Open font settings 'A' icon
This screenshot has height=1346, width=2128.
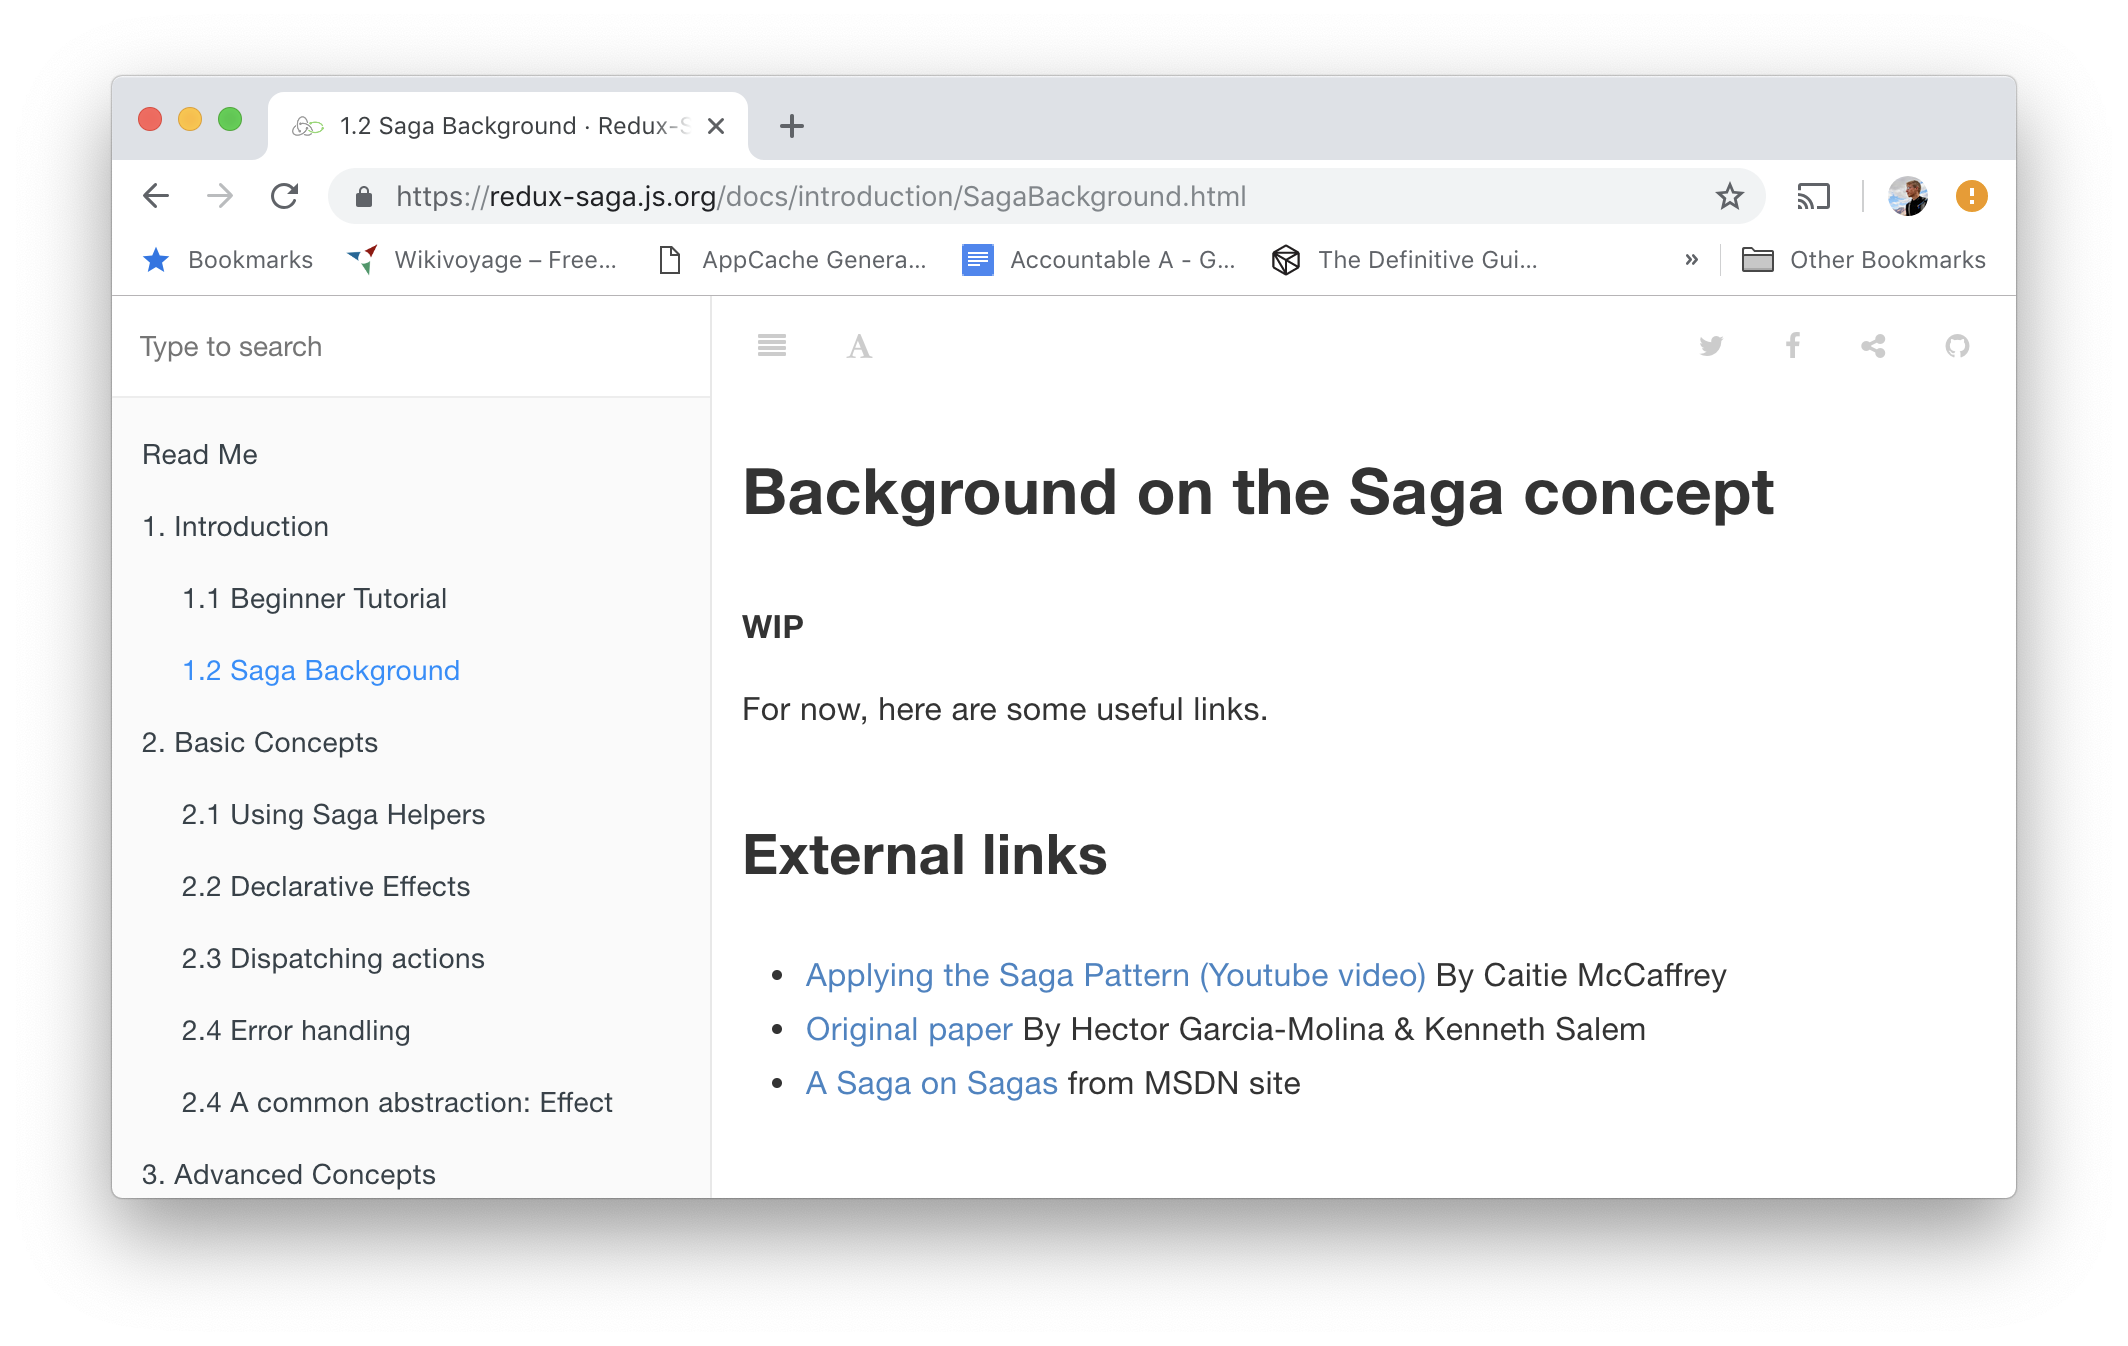click(859, 347)
